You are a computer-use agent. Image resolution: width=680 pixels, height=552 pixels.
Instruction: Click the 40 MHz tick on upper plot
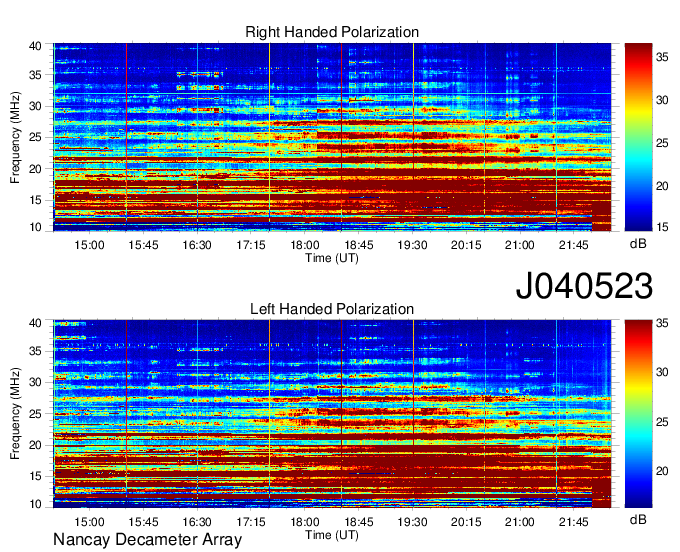coord(35,46)
